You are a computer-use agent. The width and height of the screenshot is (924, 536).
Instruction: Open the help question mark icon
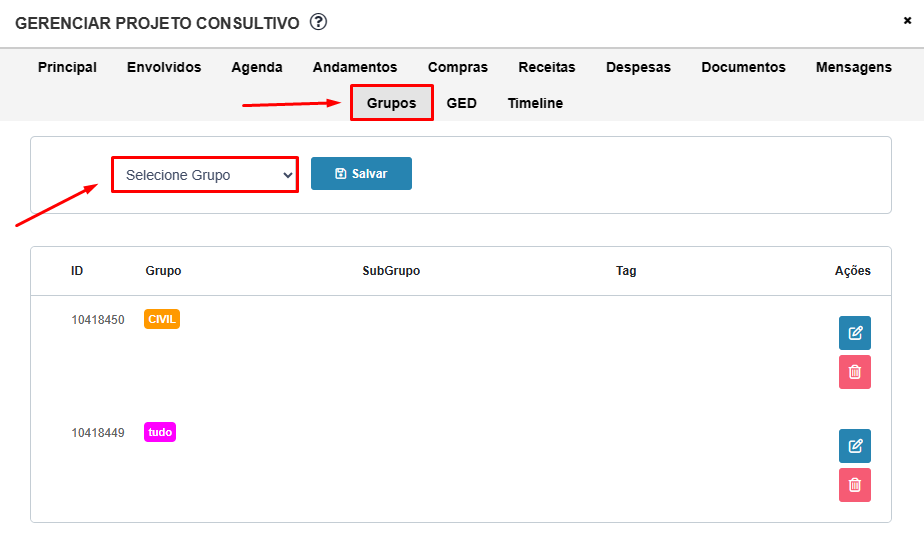[318, 22]
